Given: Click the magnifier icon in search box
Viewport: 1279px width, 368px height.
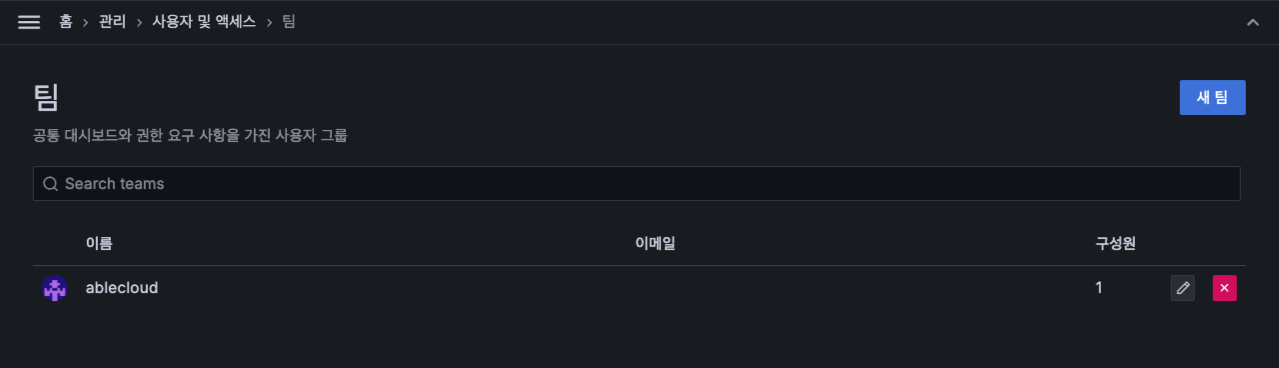Looking at the screenshot, I should (x=50, y=184).
